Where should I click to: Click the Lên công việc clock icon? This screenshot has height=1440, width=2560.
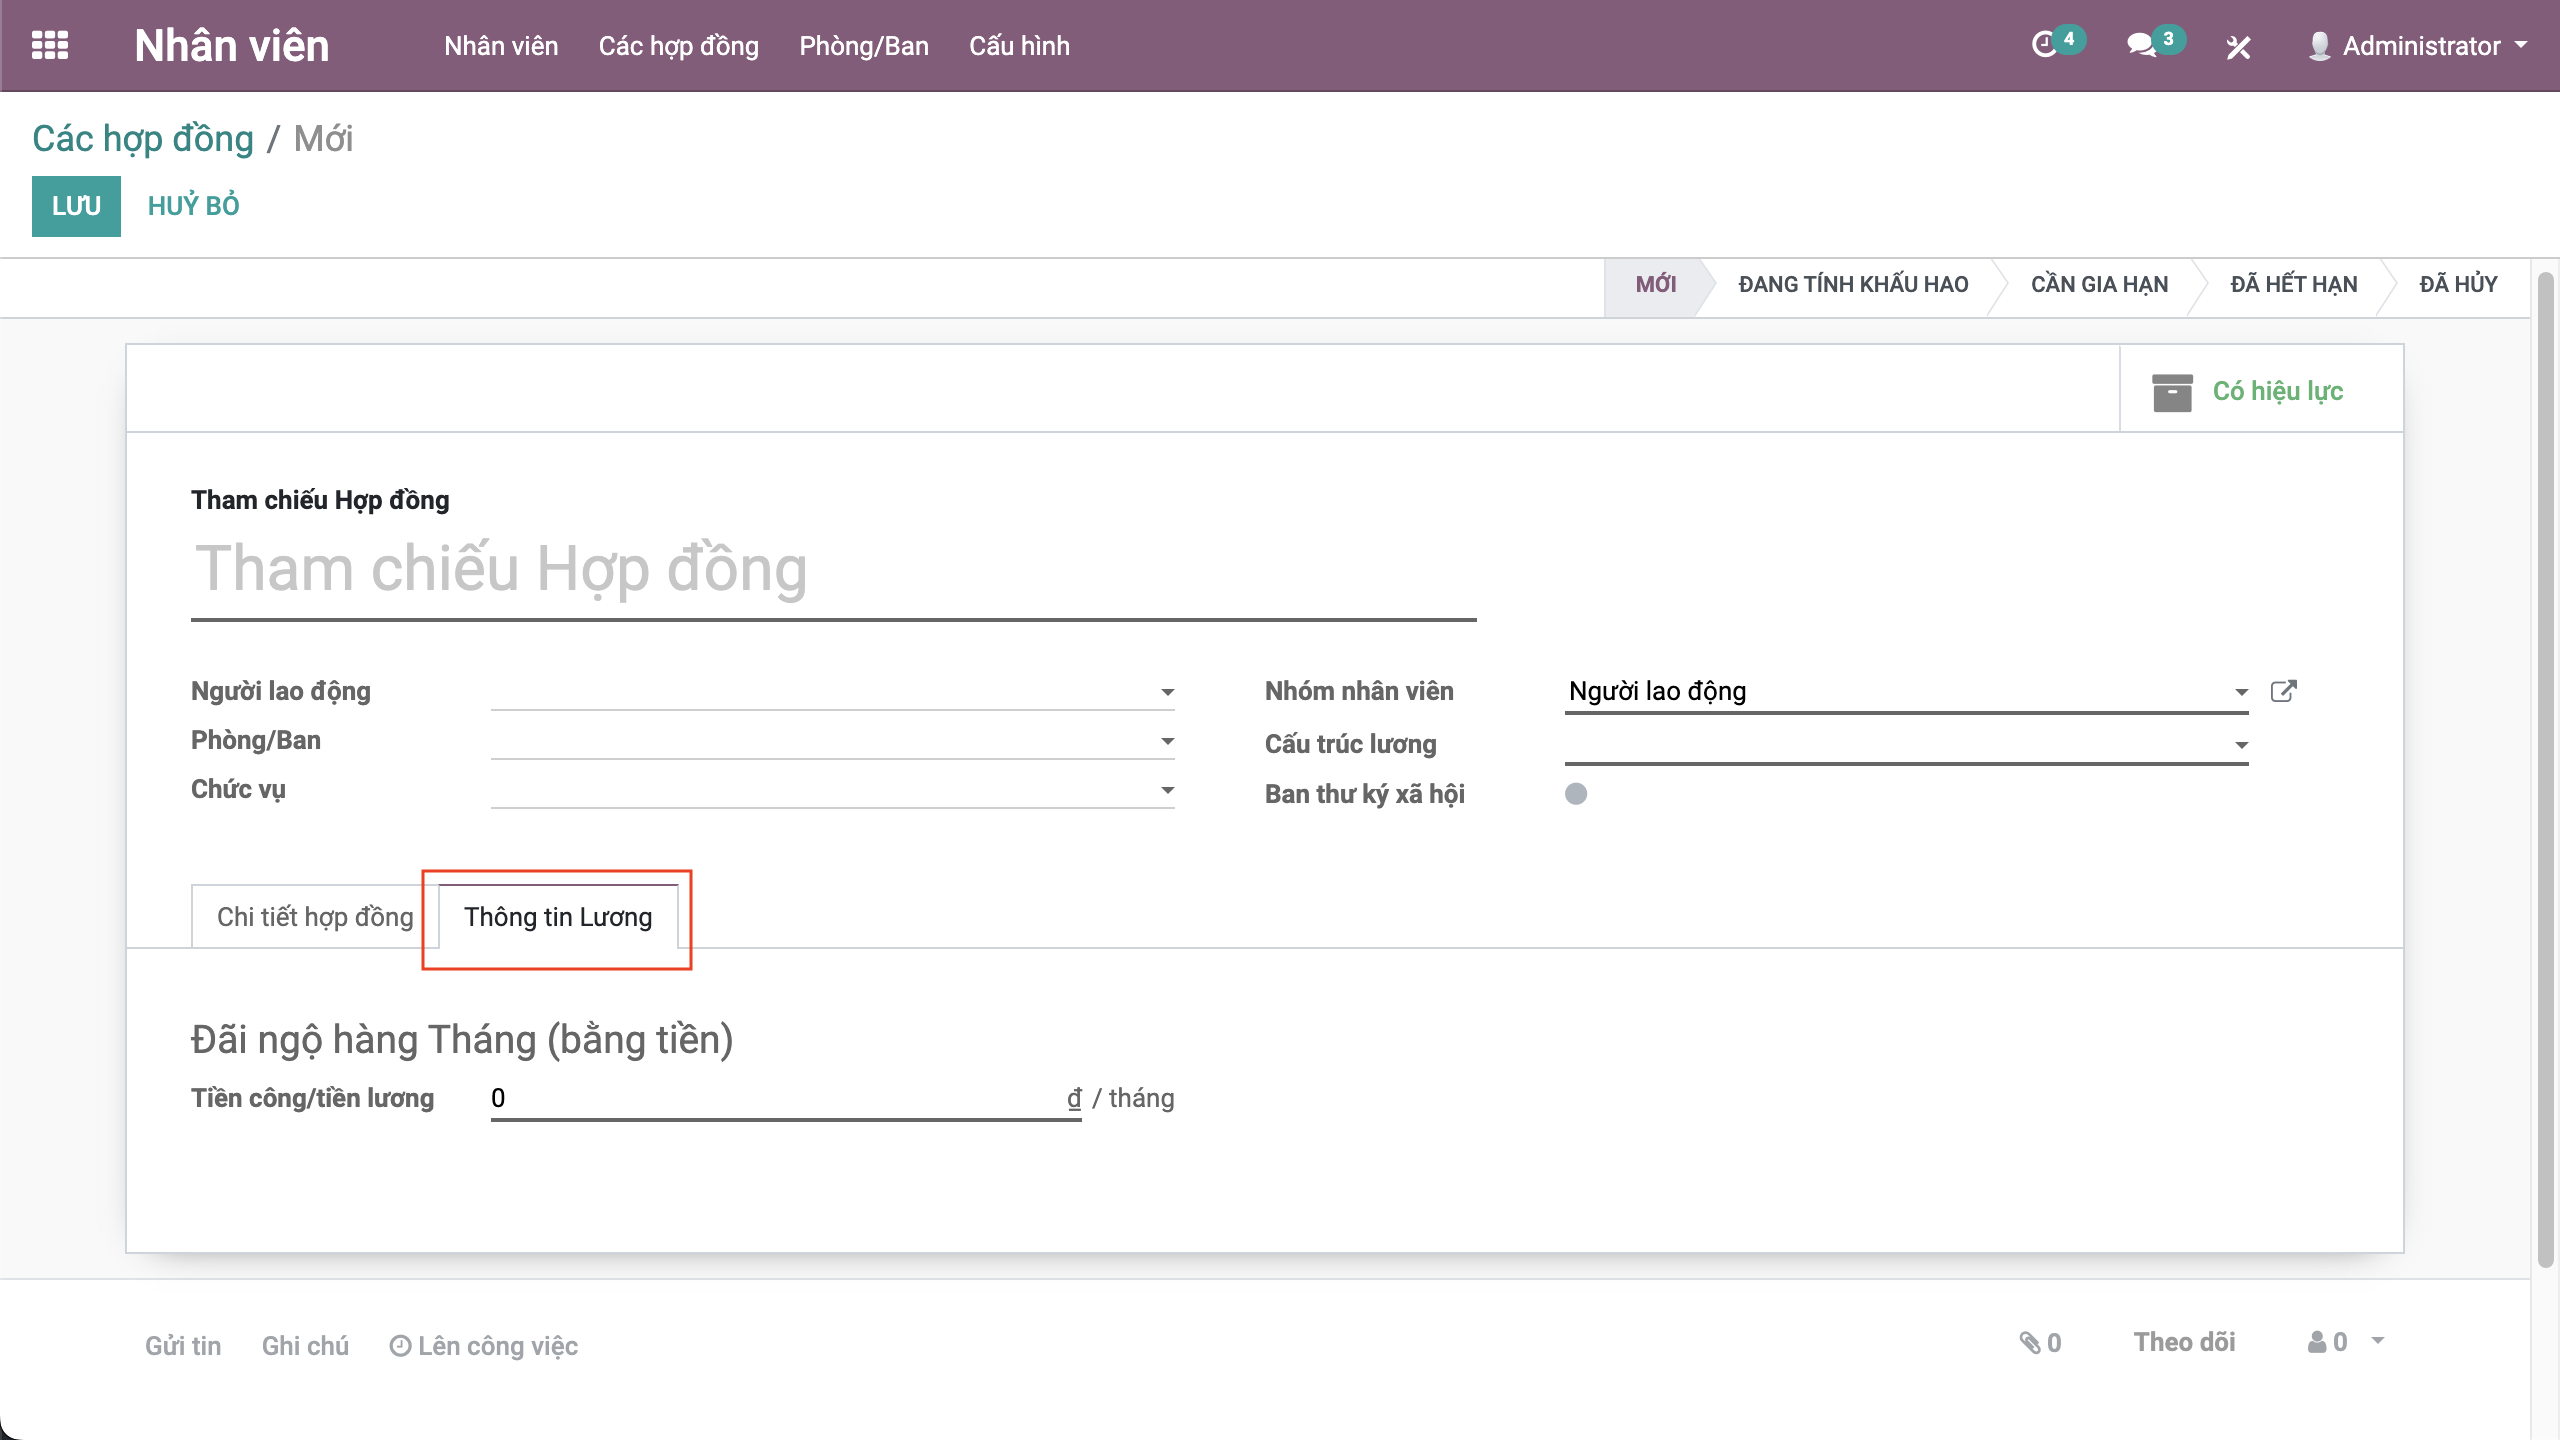coord(400,1346)
